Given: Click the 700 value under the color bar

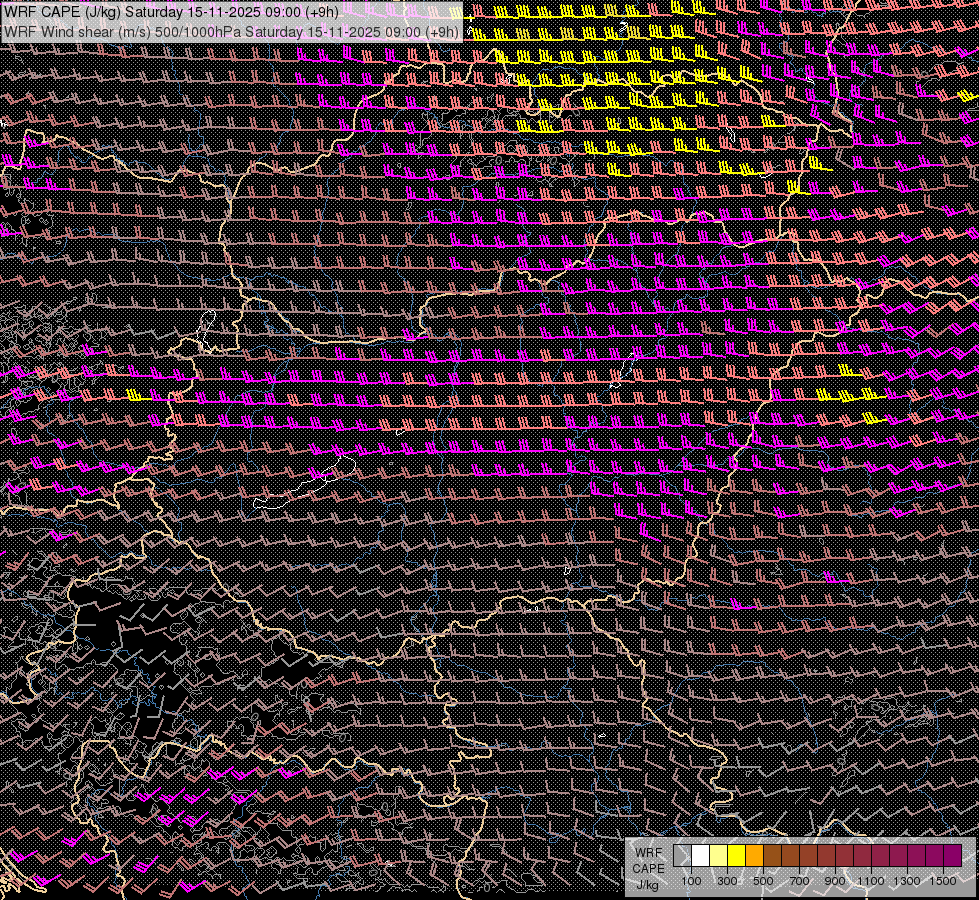Looking at the screenshot, I should [799, 881].
